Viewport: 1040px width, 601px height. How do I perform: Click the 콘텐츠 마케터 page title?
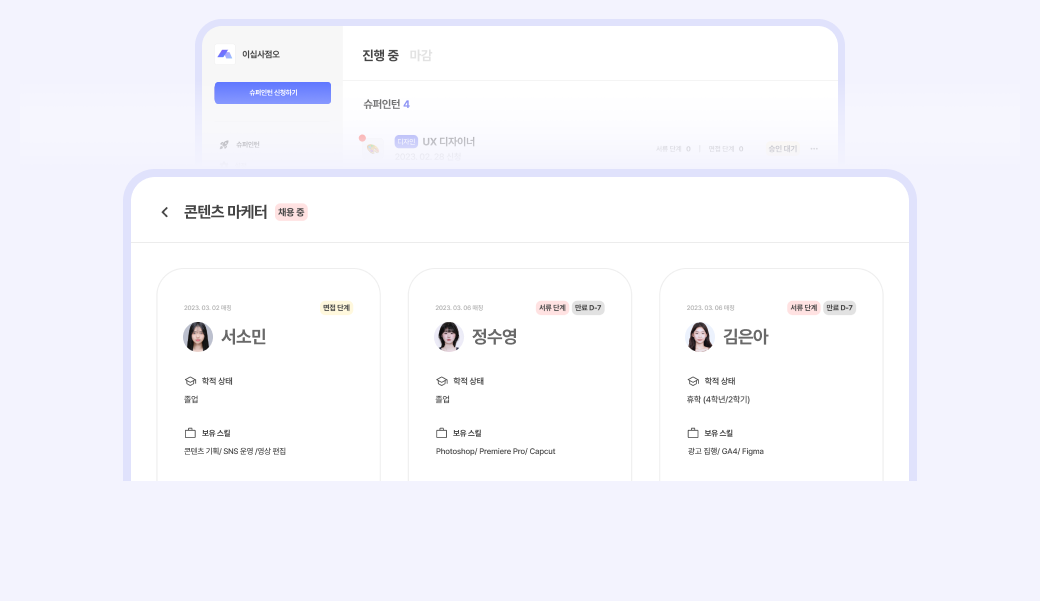point(226,212)
